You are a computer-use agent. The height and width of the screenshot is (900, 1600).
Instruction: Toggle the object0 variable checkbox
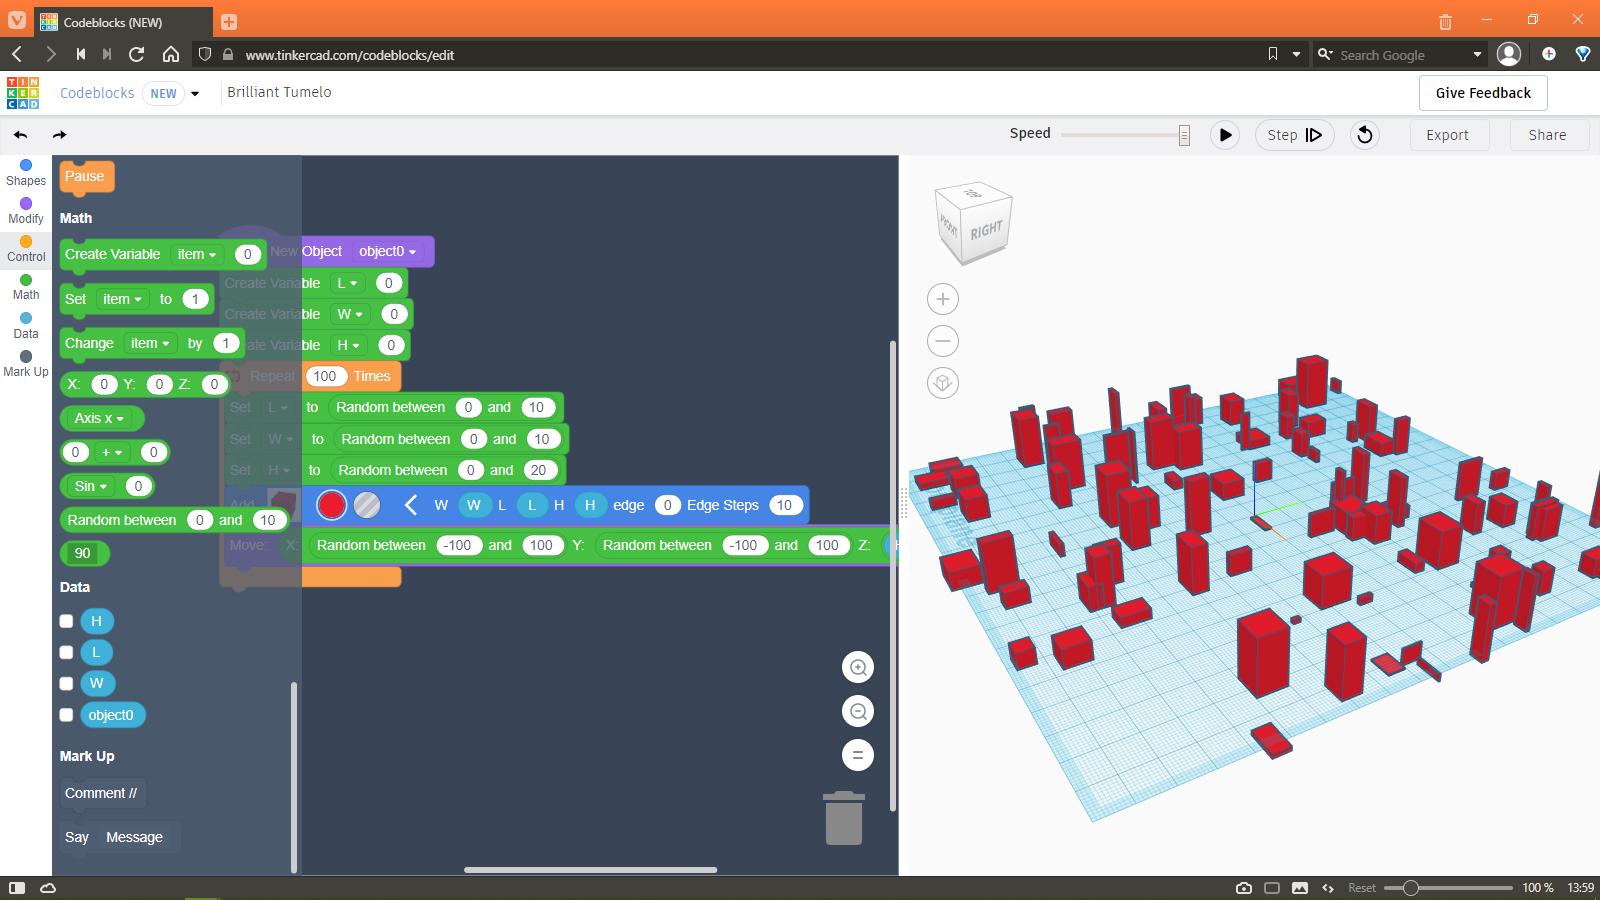66,715
